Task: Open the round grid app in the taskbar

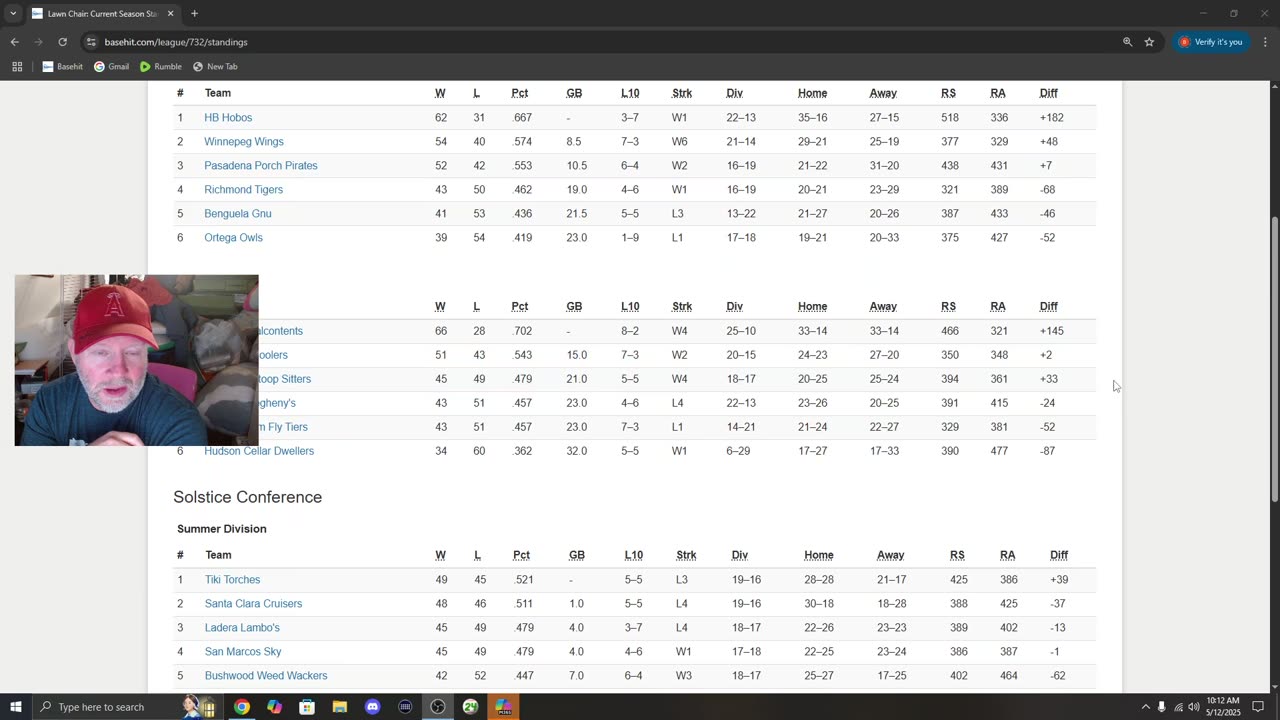Action: point(405,707)
